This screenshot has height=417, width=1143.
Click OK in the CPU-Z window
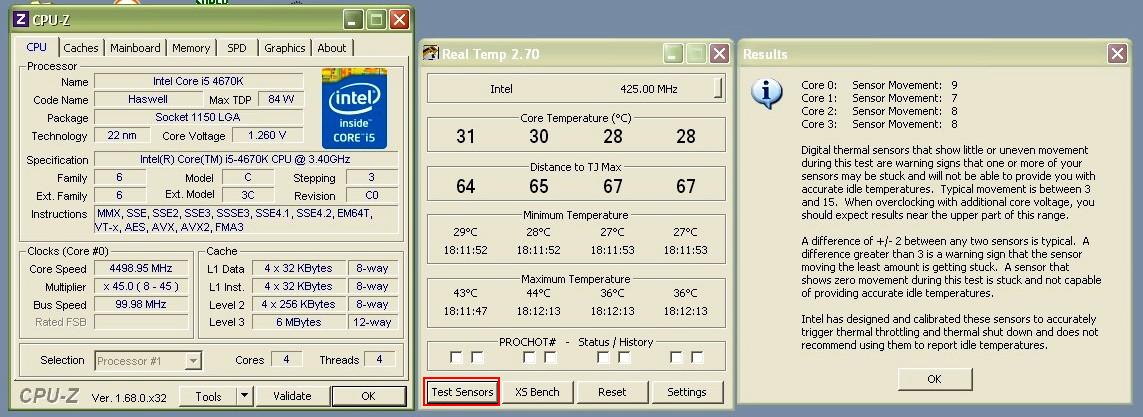tap(368, 397)
